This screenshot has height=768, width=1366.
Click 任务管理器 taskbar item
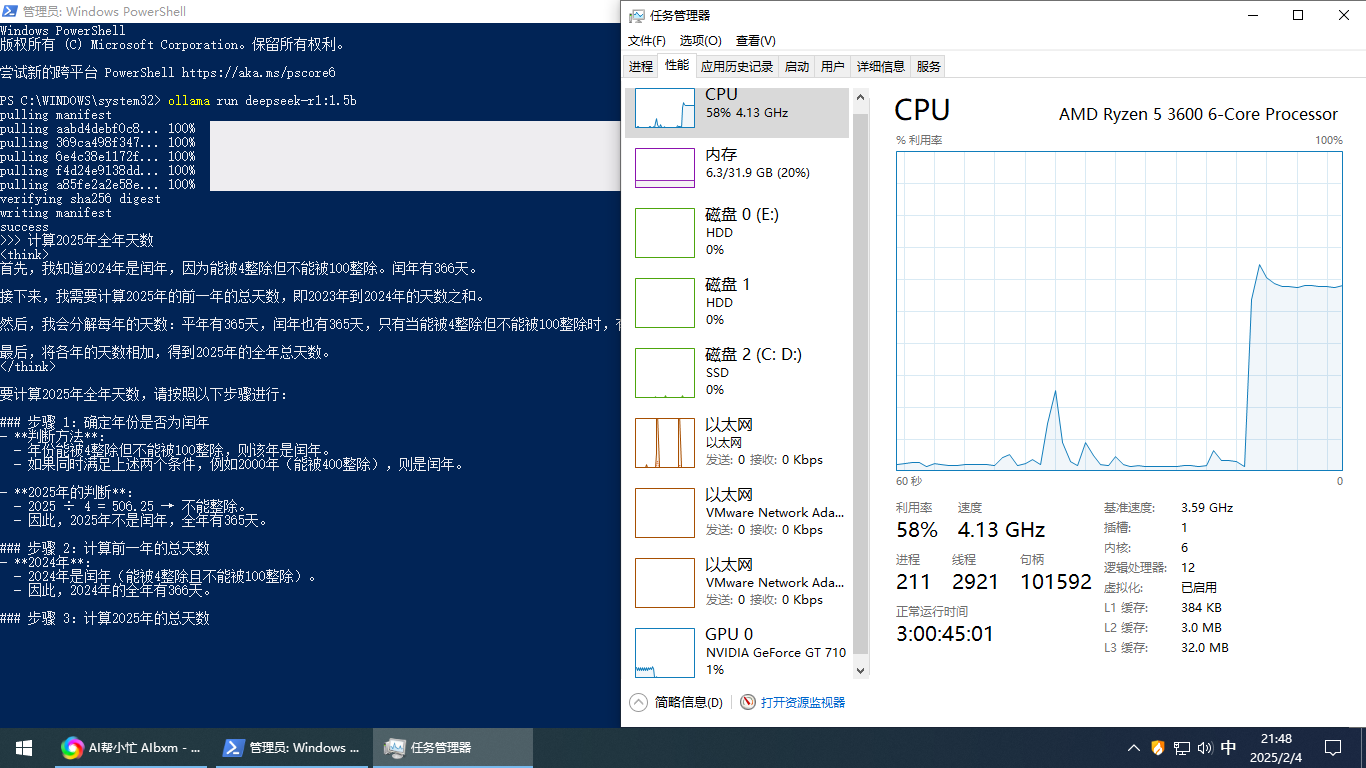tap(453, 747)
